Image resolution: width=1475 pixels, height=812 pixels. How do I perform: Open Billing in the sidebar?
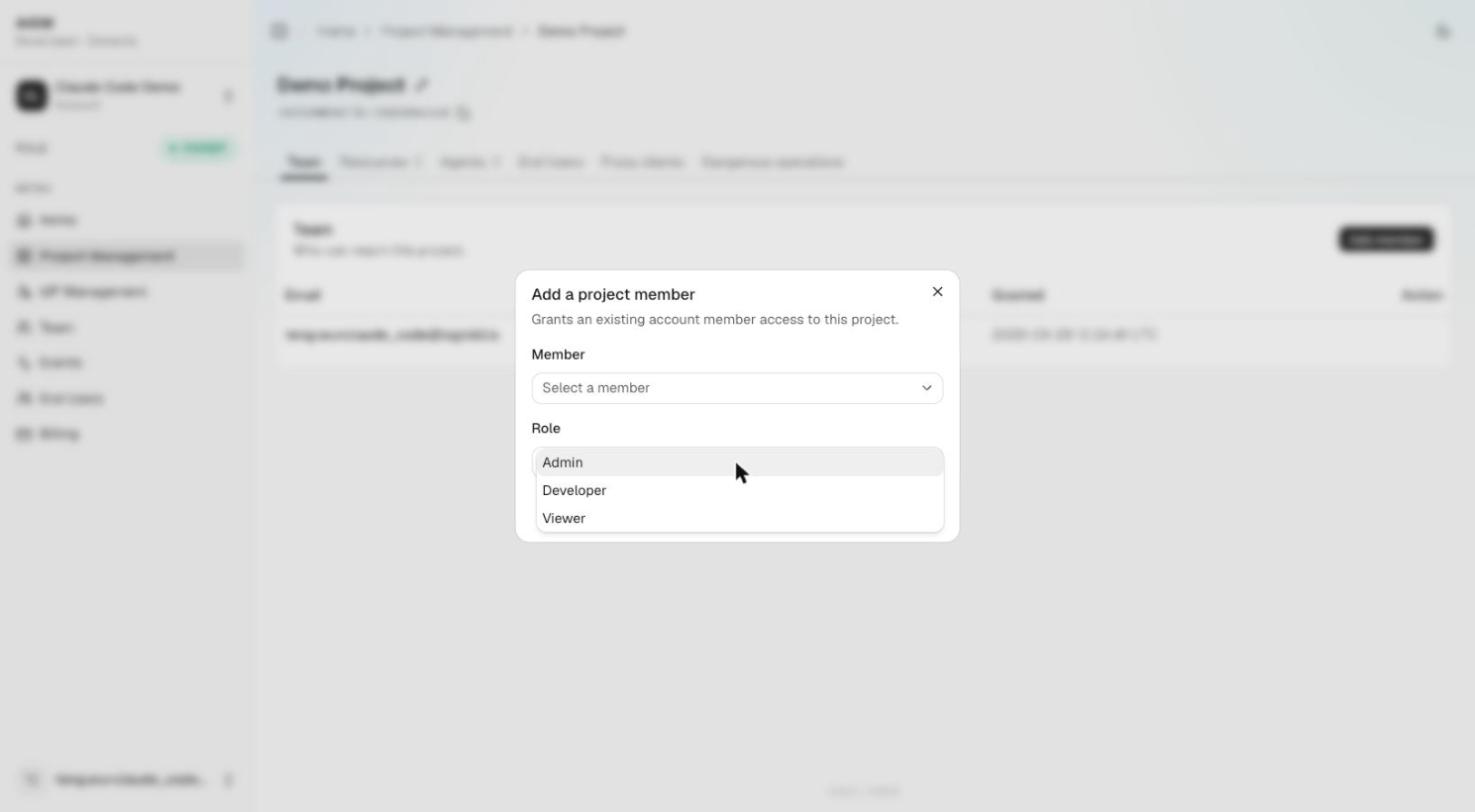pyautogui.click(x=127, y=434)
